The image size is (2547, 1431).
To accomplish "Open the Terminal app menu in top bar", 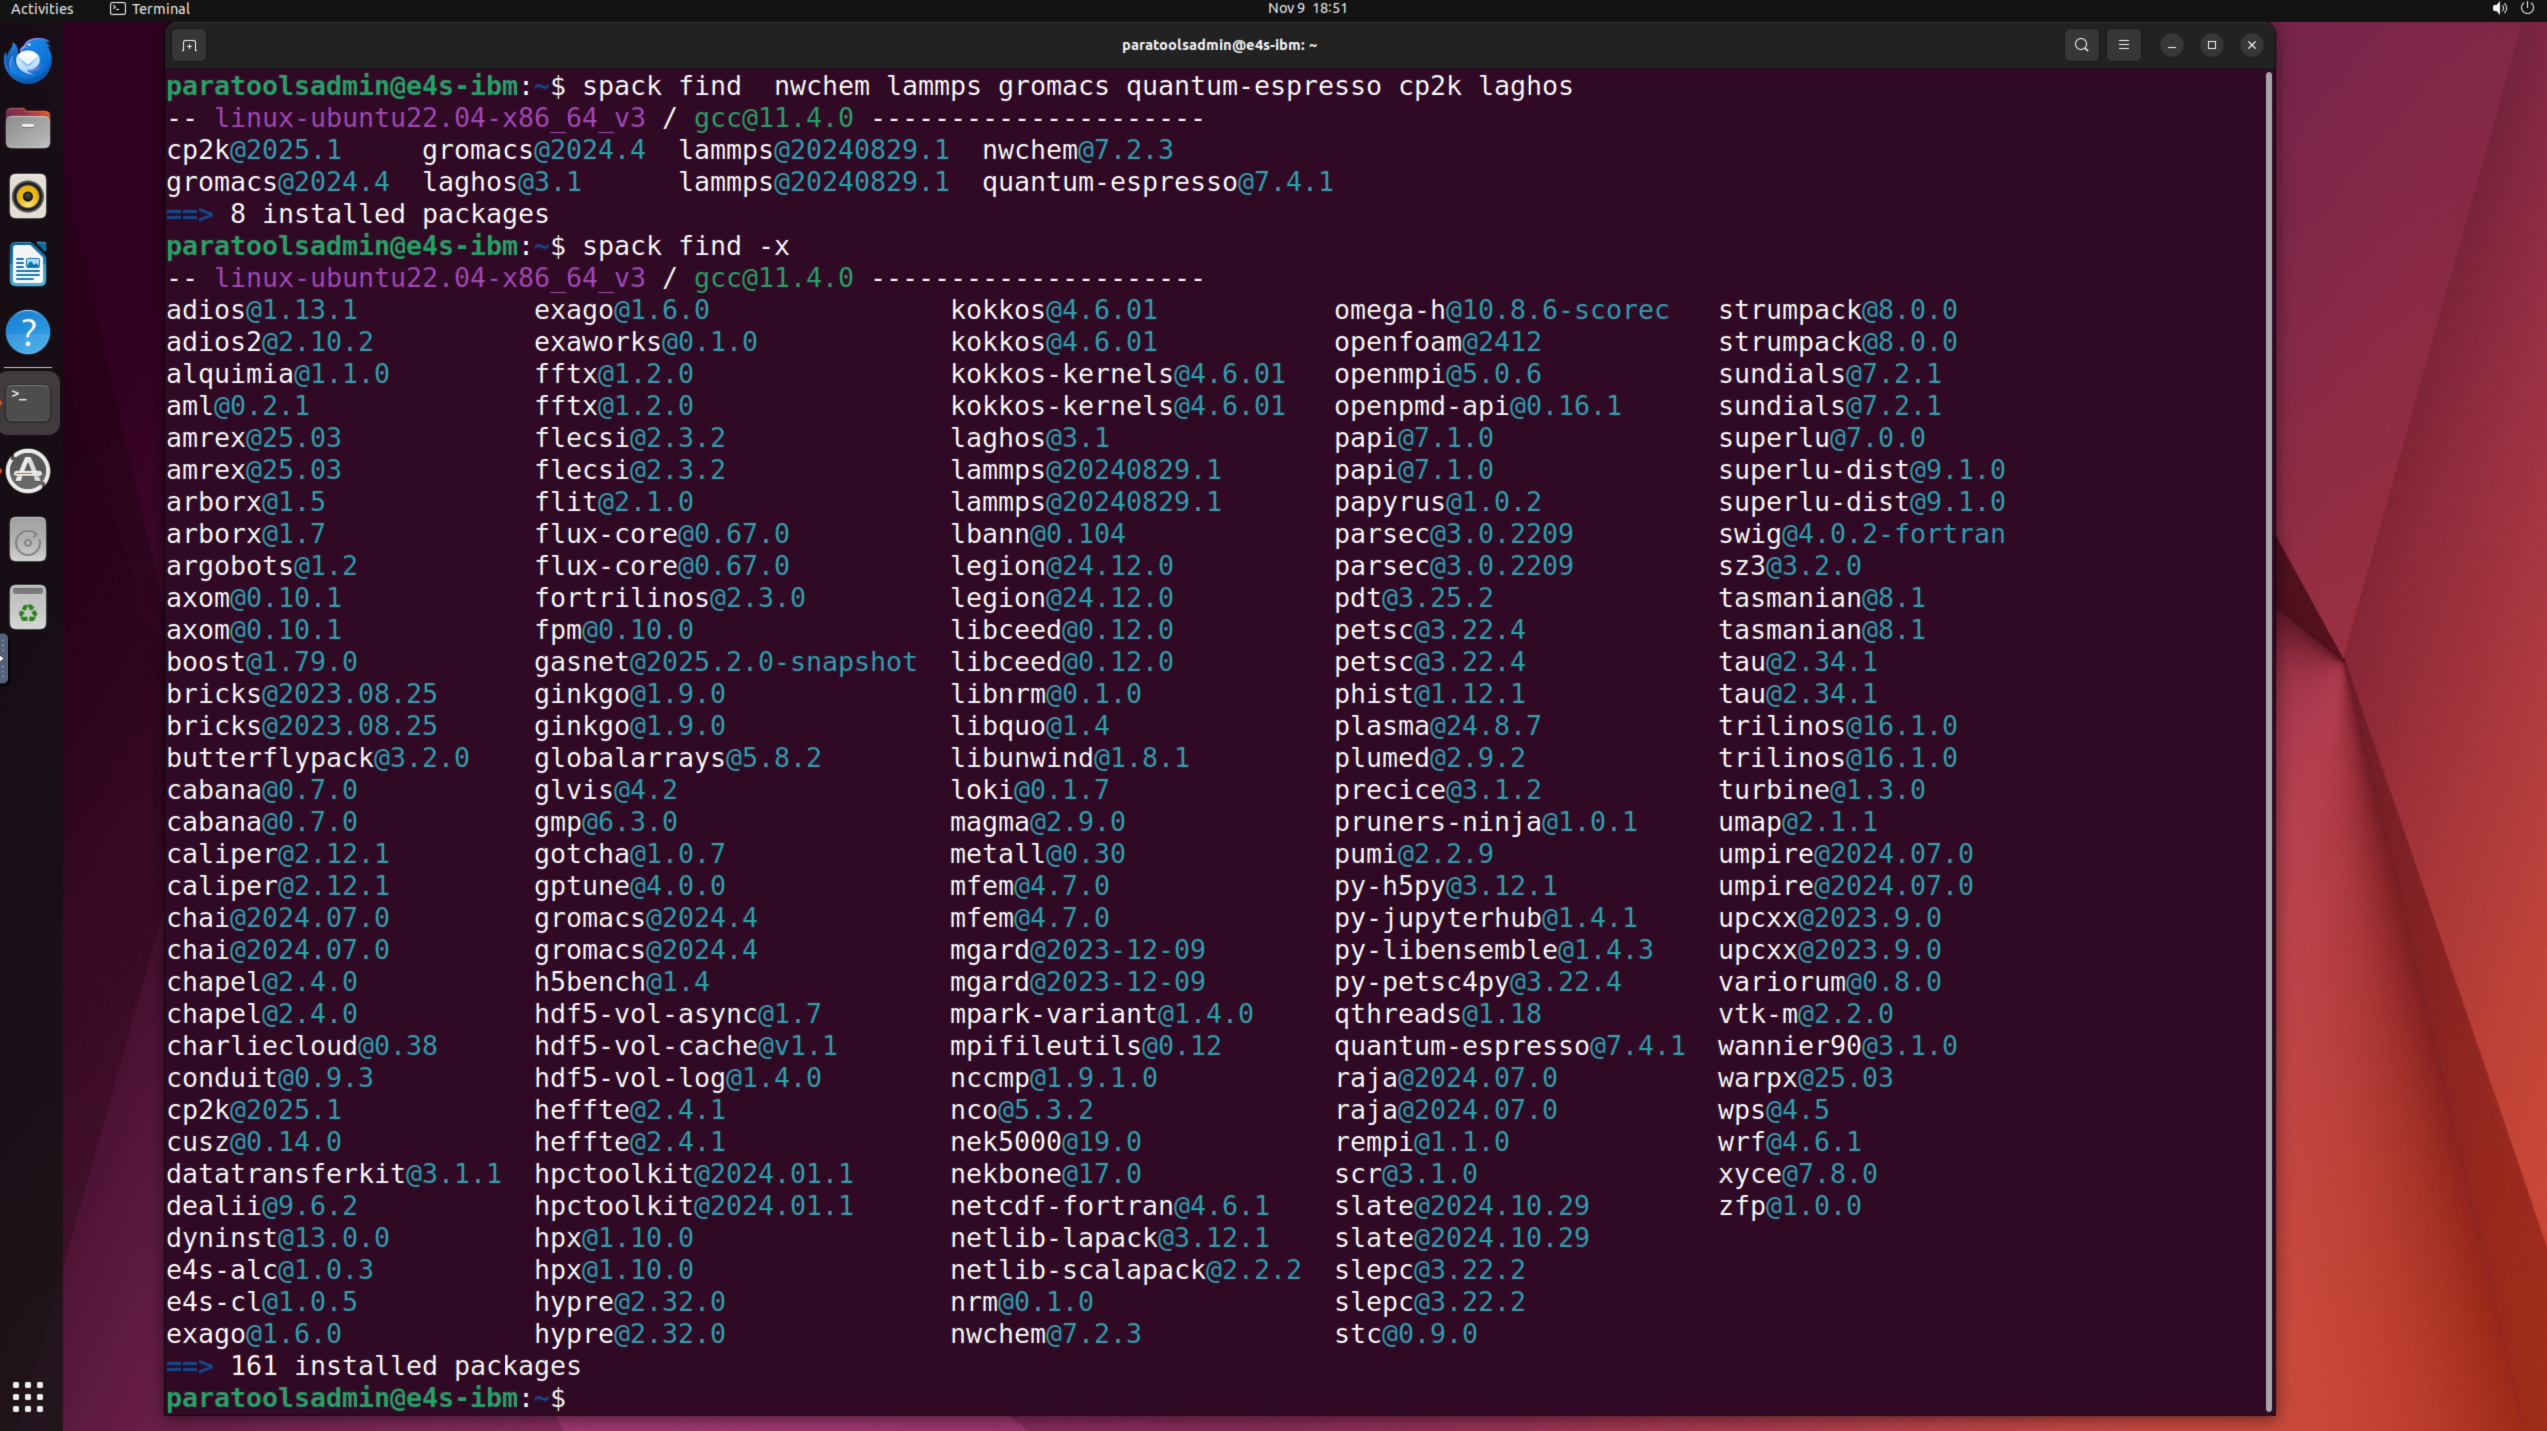I will (150, 9).
